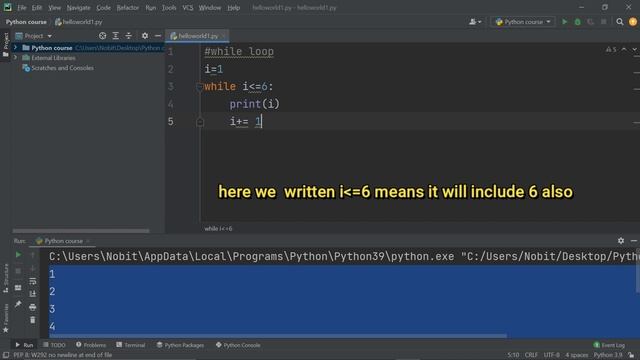Open the Run menu
This screenshot has width=640, height=360.
pyautogui.click(x=151, y=7)
